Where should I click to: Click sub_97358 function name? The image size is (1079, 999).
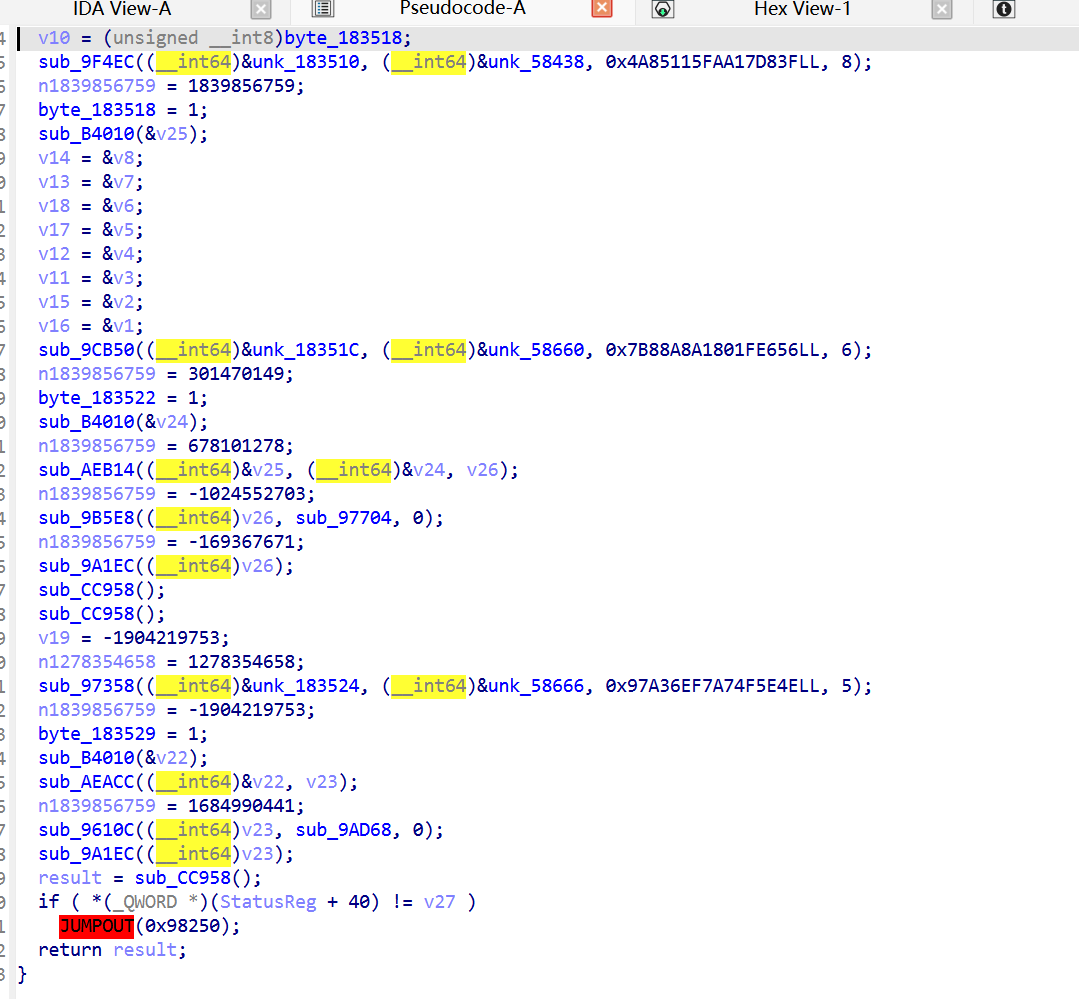pos(86,686)
